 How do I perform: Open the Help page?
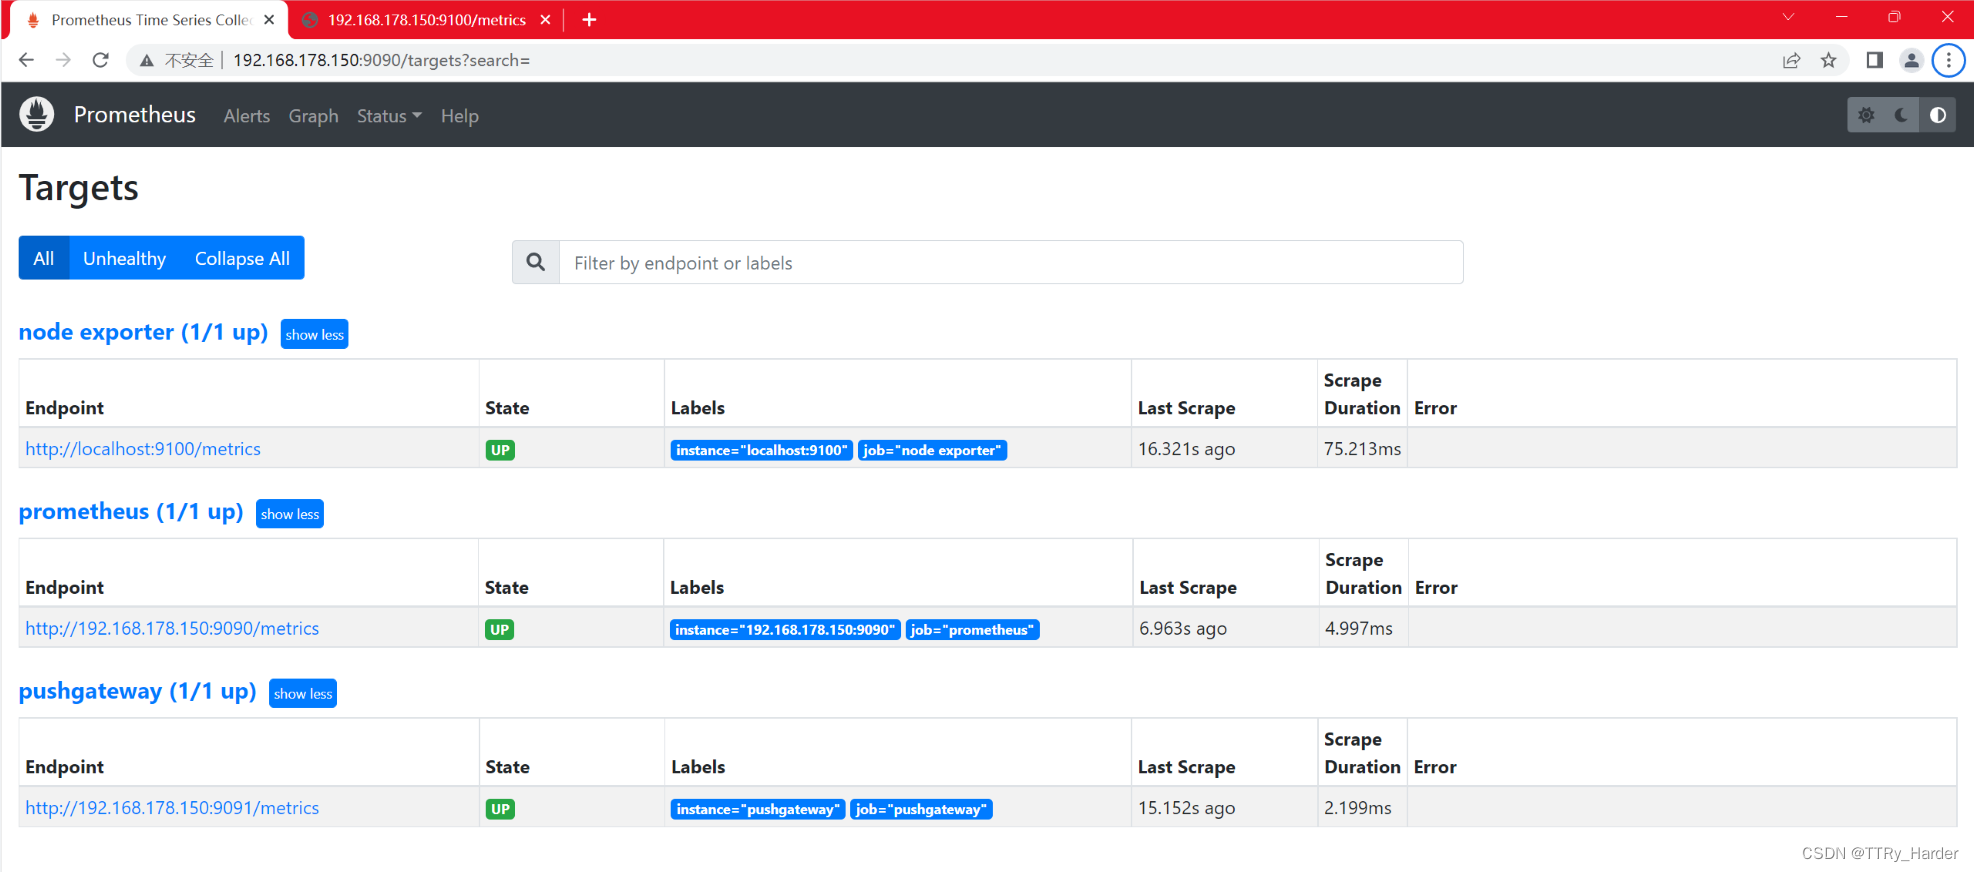coord(460,116)
